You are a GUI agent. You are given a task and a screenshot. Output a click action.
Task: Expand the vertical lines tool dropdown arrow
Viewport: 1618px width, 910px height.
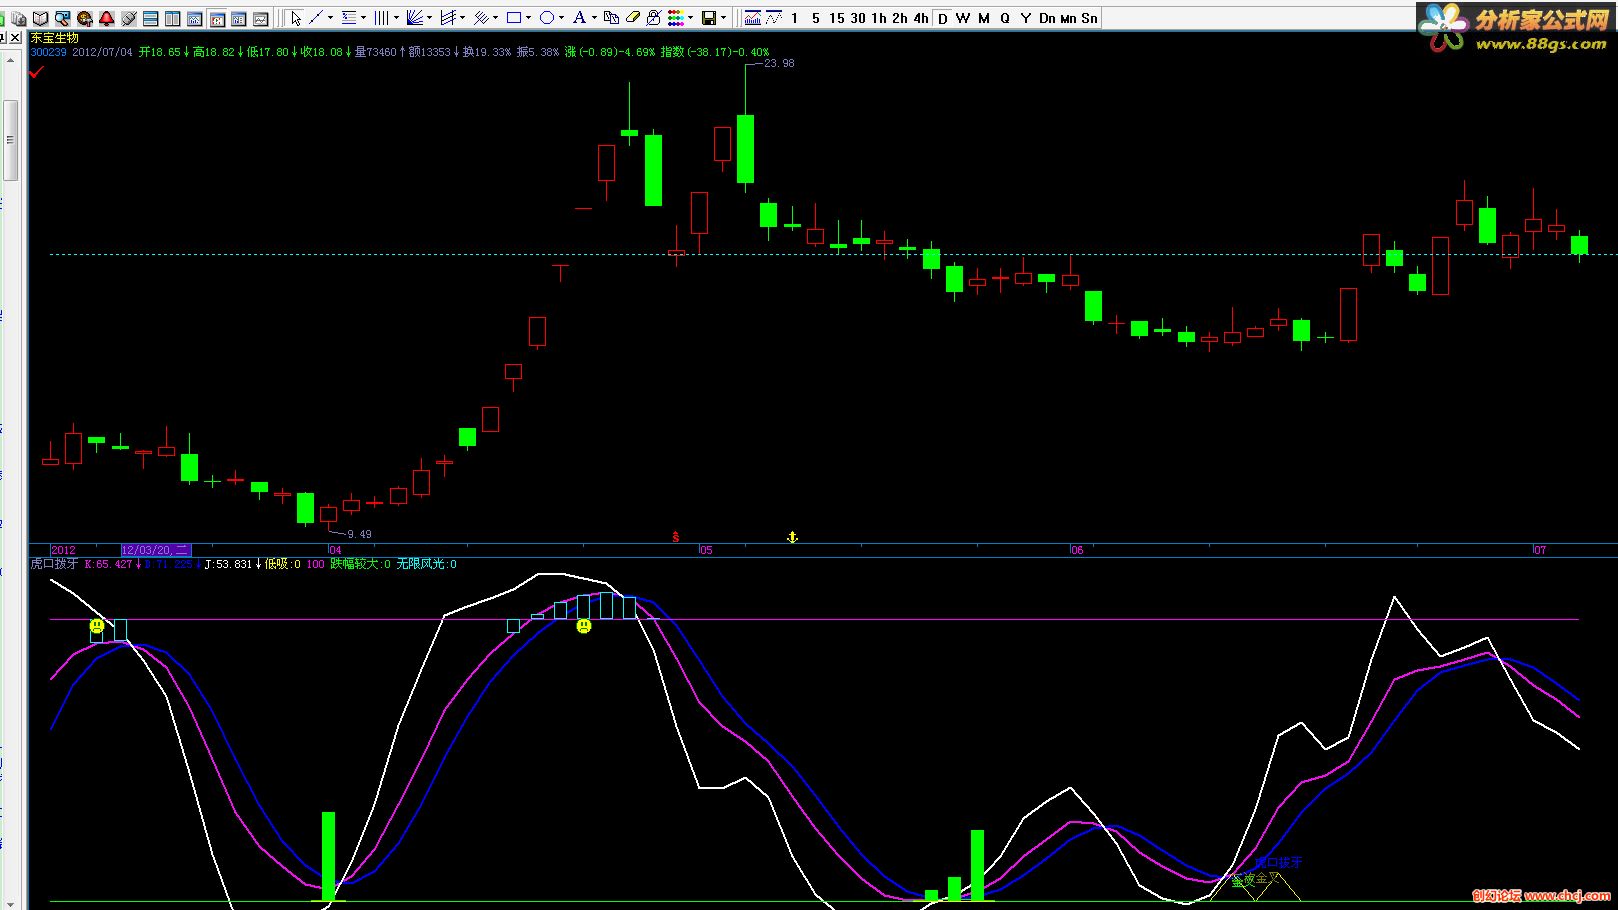[x=396, y=18]
